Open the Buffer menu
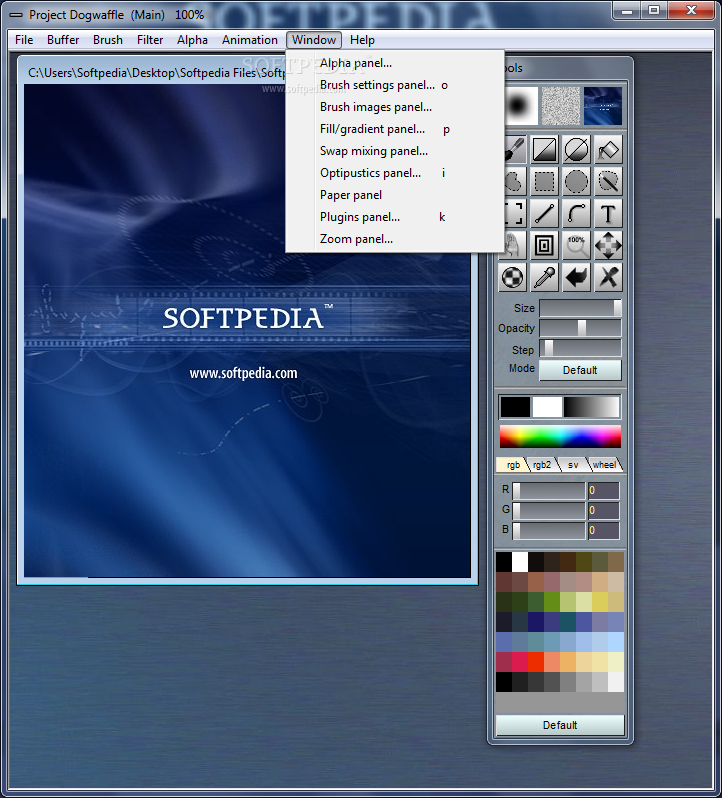722x798 pixels. pyautogui.click(x=63, y=40)
